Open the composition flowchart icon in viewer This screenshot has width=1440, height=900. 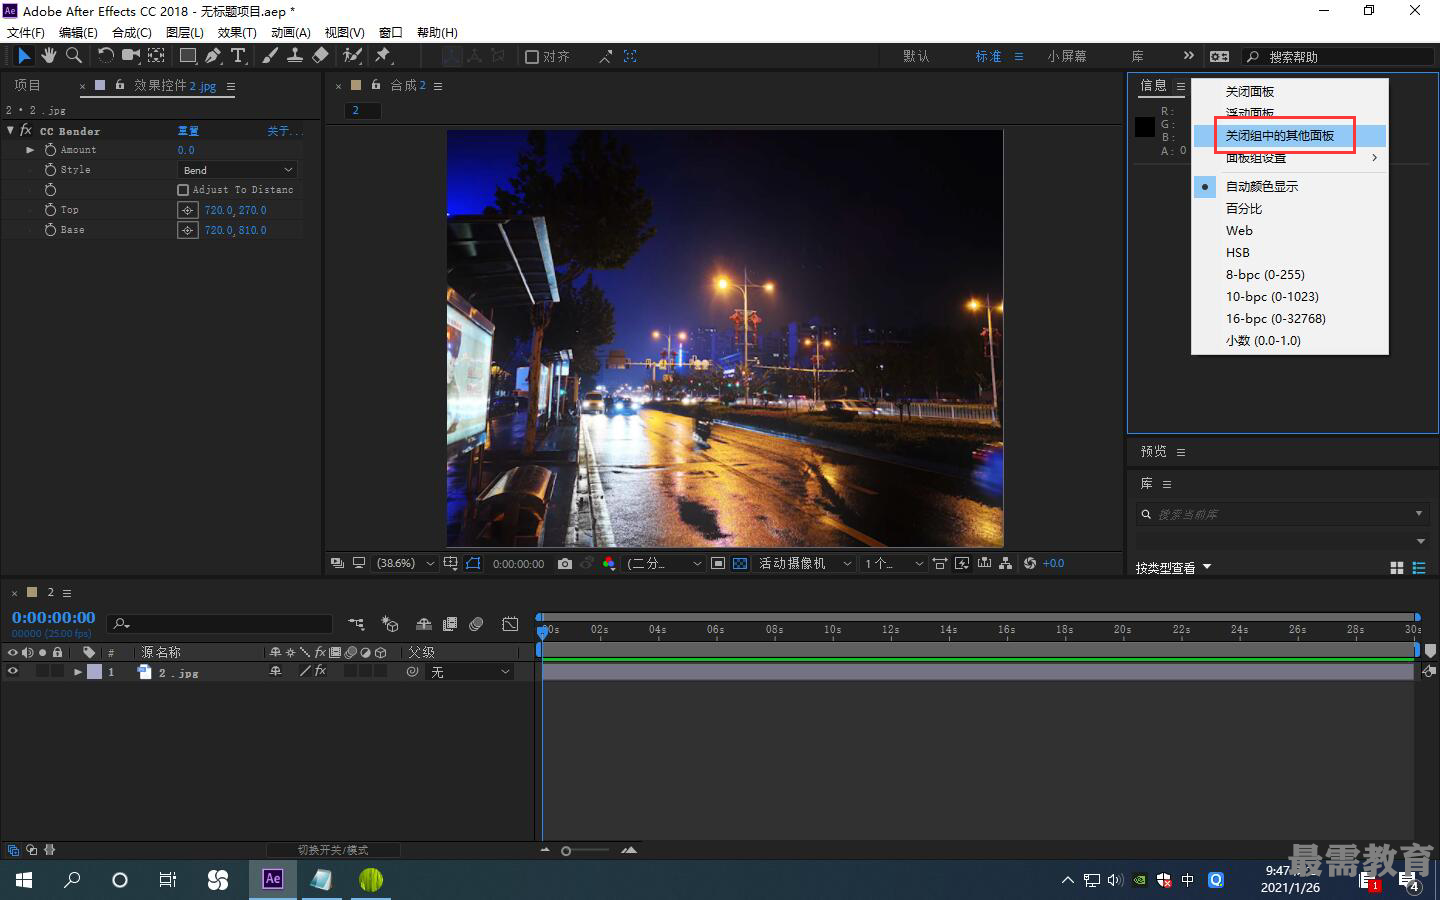[x=1006, y=564]
